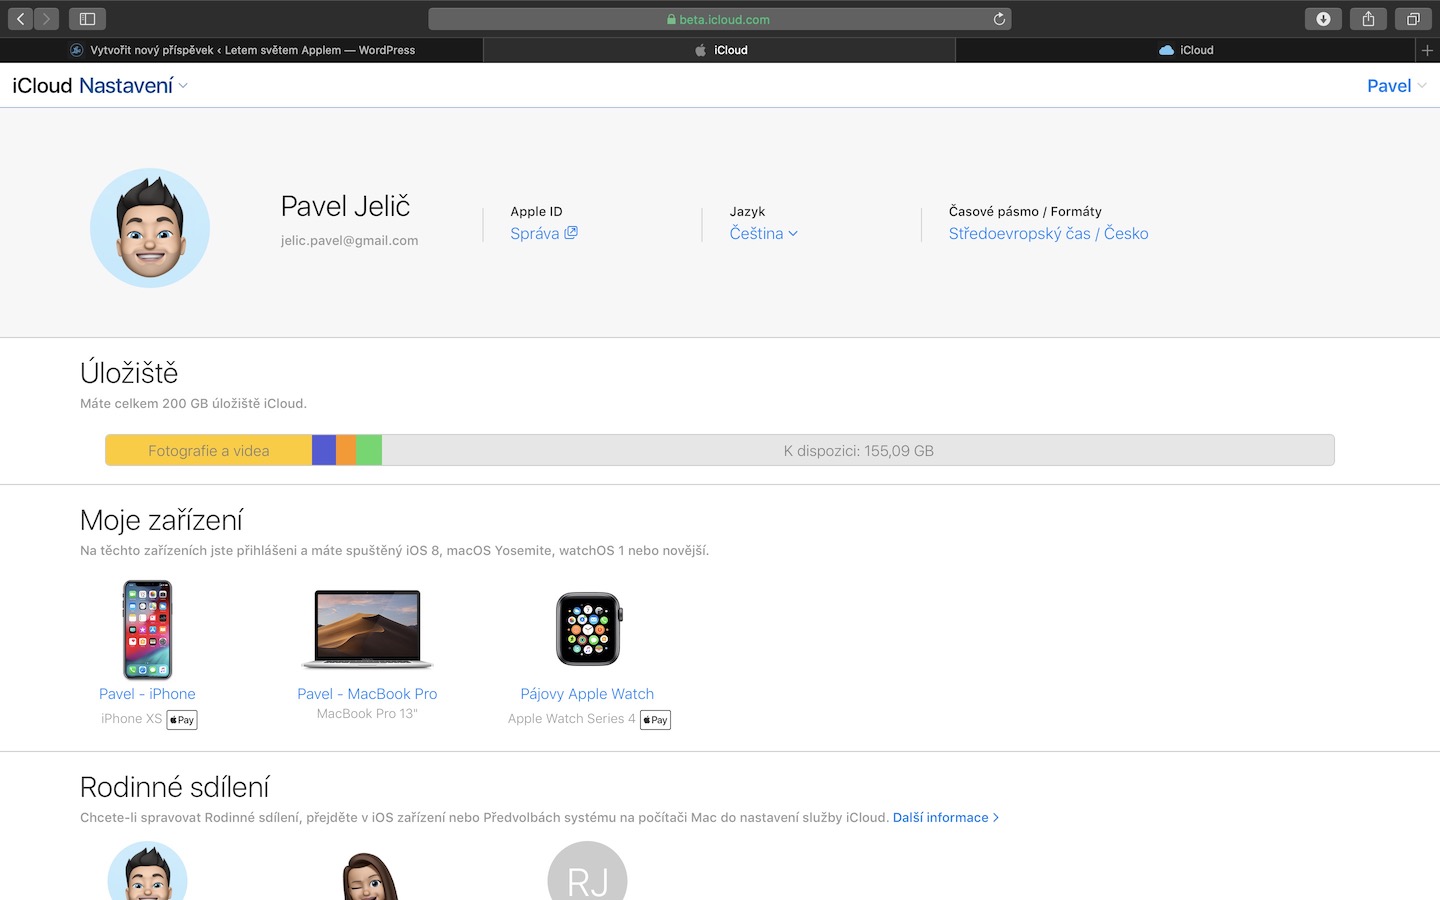Image resolution: width=1440 pixels, height=900 pixels.
Task: Click the Rodinné sdílení section heading
Action: (x=175, y=787)
